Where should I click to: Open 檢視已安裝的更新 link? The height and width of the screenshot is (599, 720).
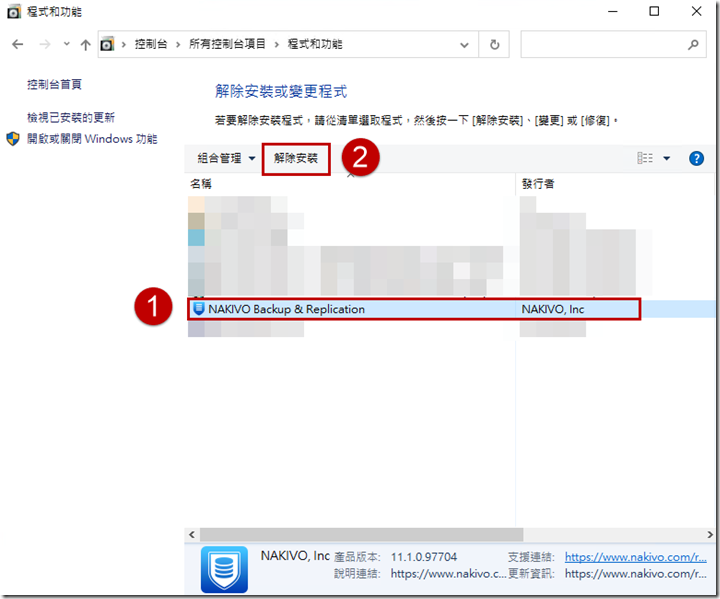(71, 118)
